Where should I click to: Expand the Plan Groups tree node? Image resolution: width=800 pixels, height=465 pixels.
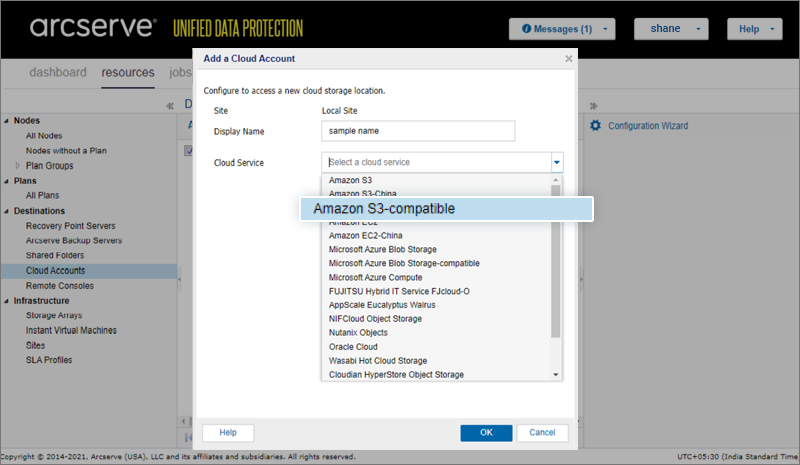pyautogui.click(x=17, y=165)
